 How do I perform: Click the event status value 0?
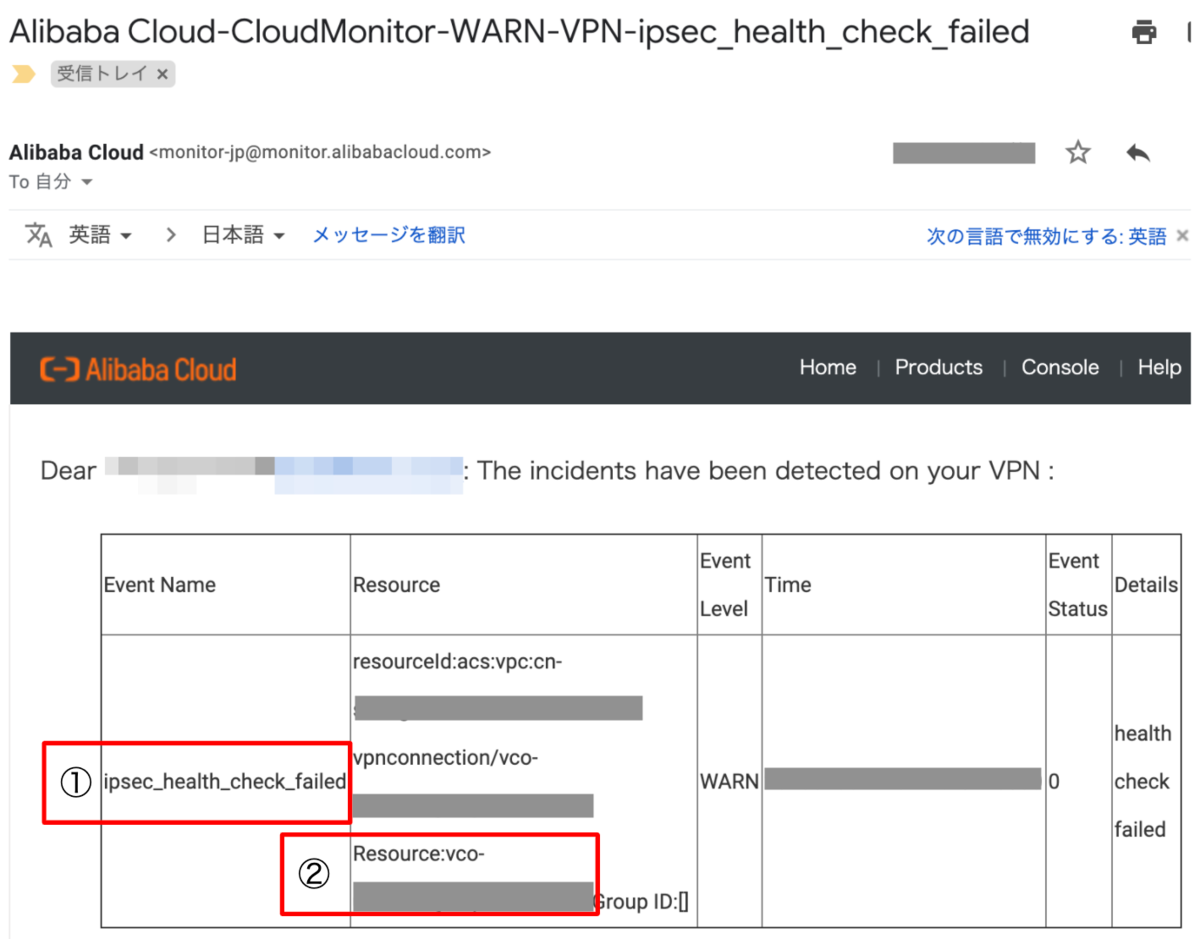click(x=1054, y=782)
